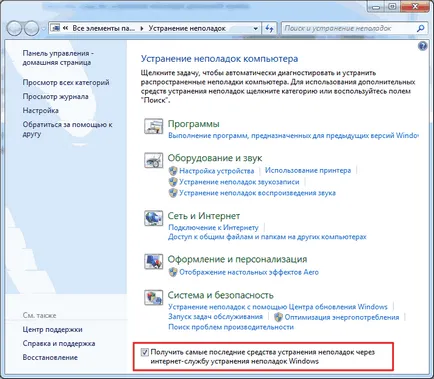Open Просмотр журнала in left pane
The height and width of the screenshot is (379, 434).
tap(55, 96)
